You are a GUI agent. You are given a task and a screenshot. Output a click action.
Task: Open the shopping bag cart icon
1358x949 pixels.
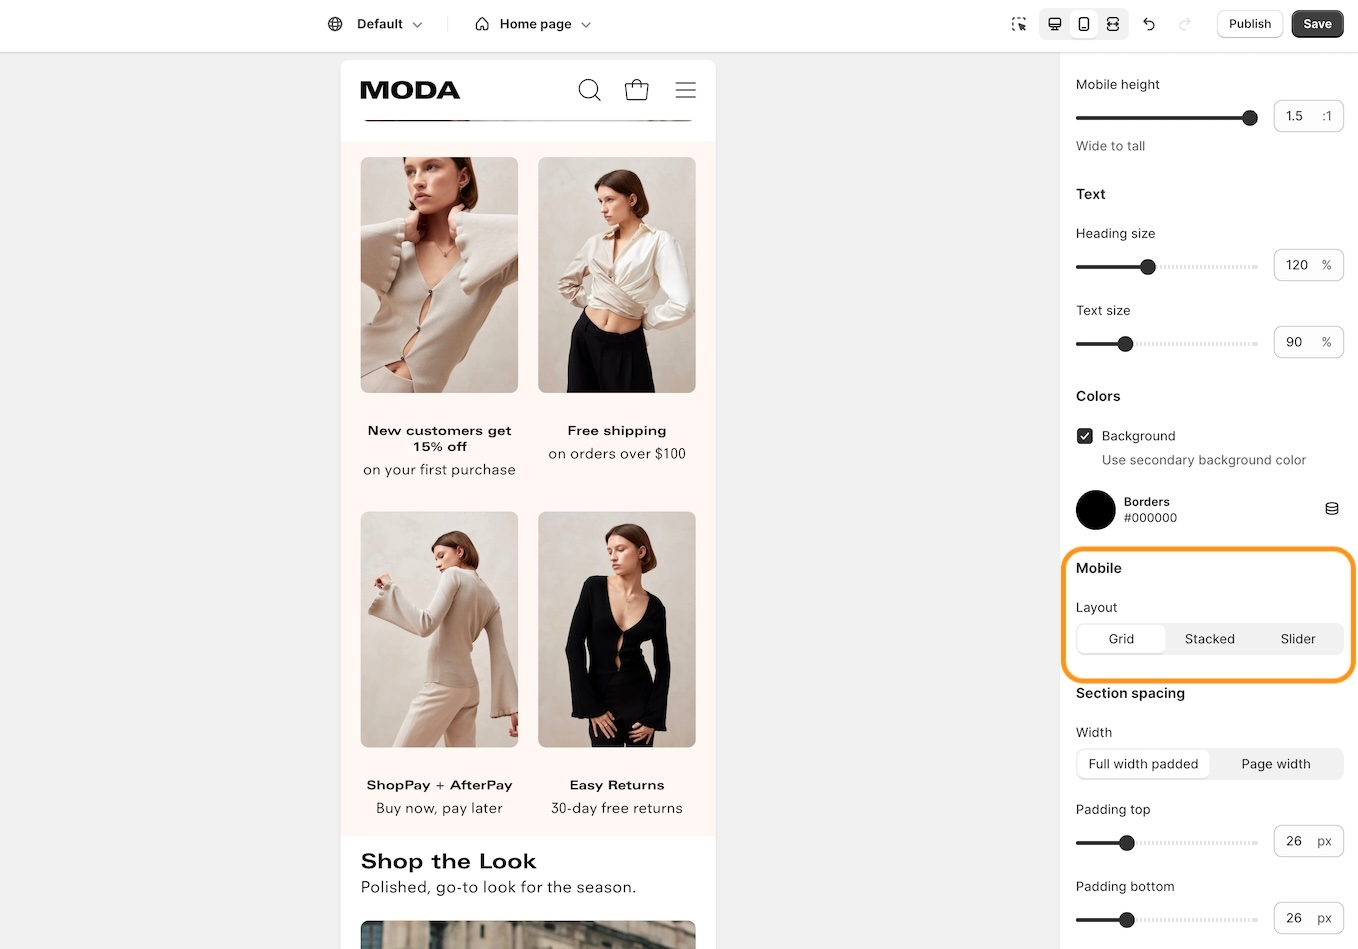(x=636, y=90)
